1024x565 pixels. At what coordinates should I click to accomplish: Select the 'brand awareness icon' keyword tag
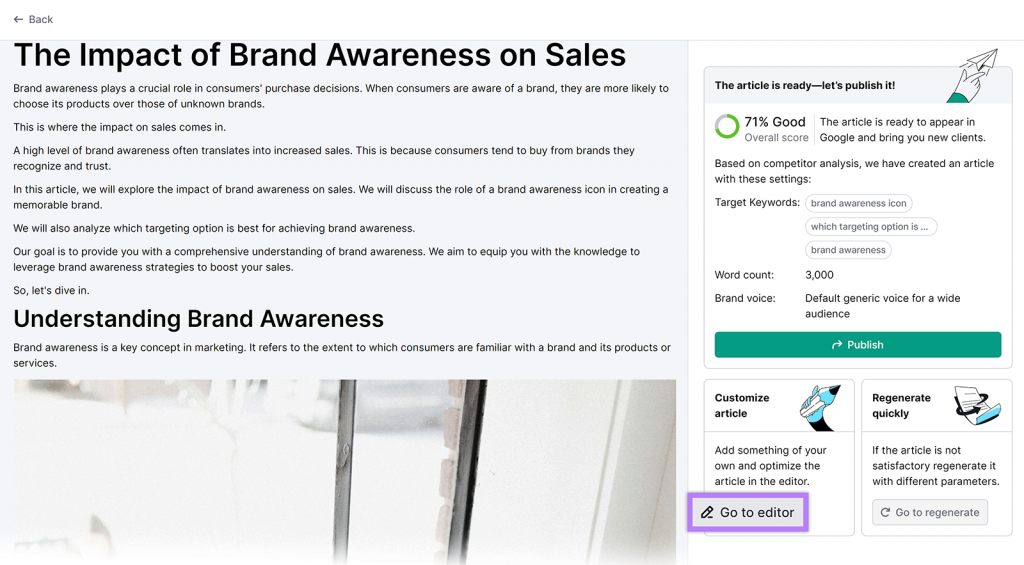[x=858, y=203]
